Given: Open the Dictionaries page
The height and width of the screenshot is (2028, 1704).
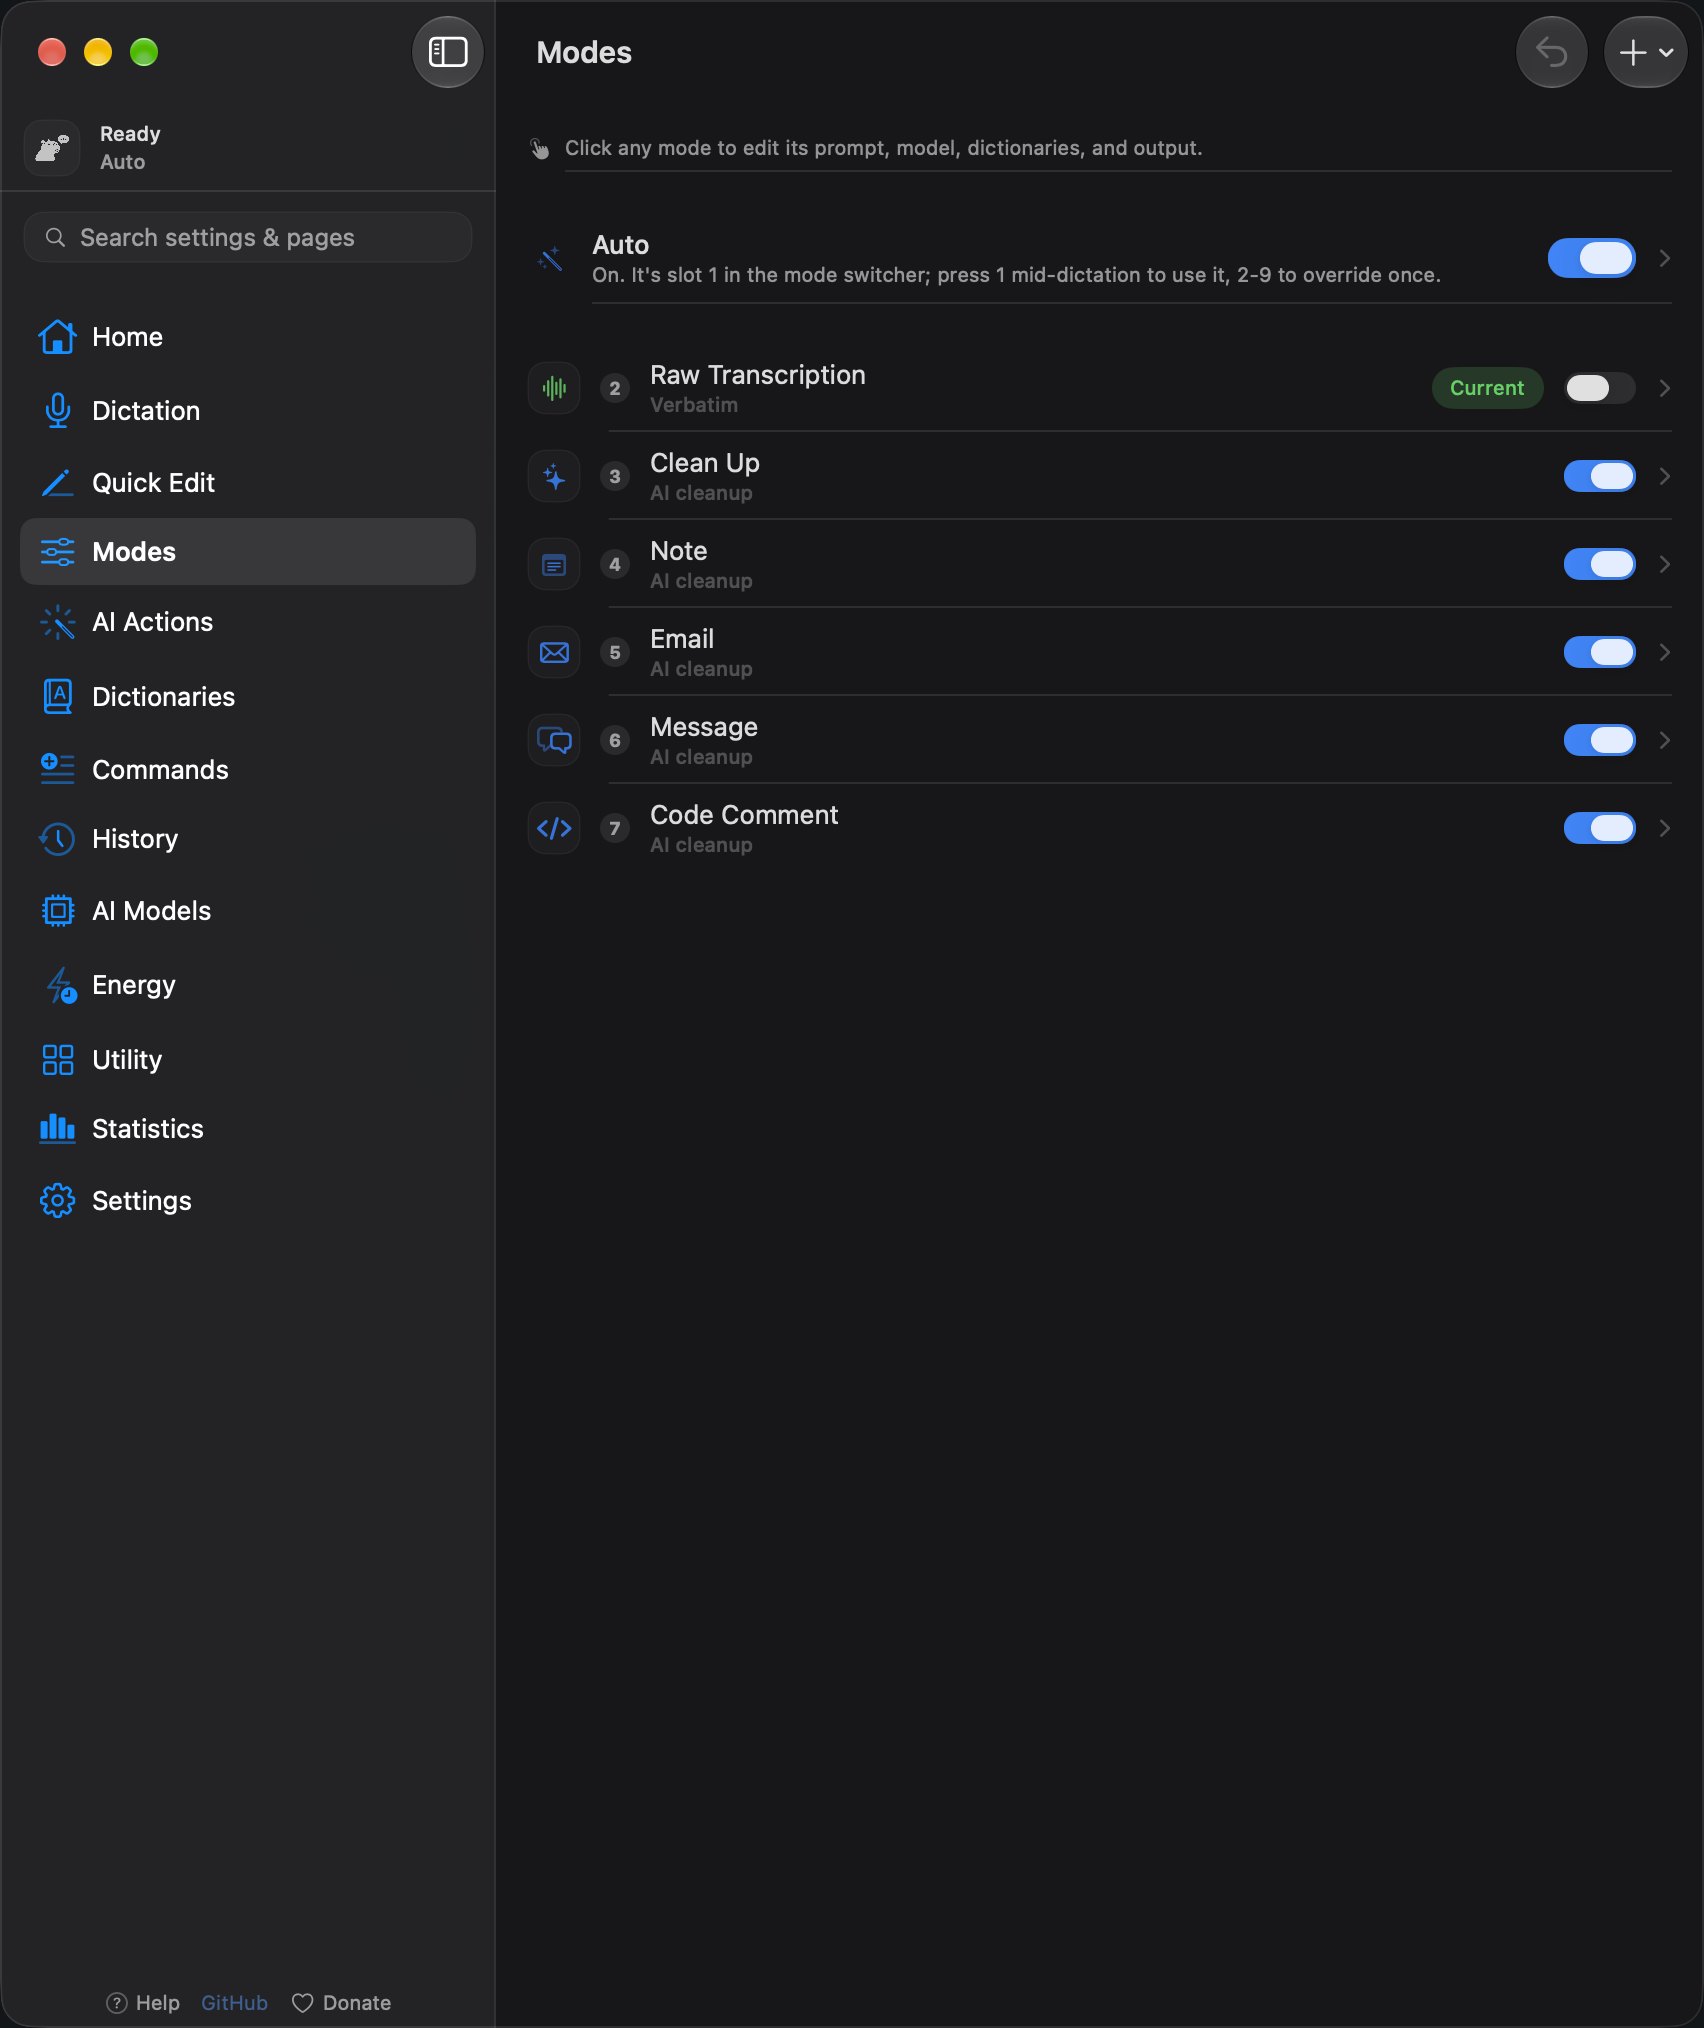Looking at the screenshot, I should [x=248, y=696].
